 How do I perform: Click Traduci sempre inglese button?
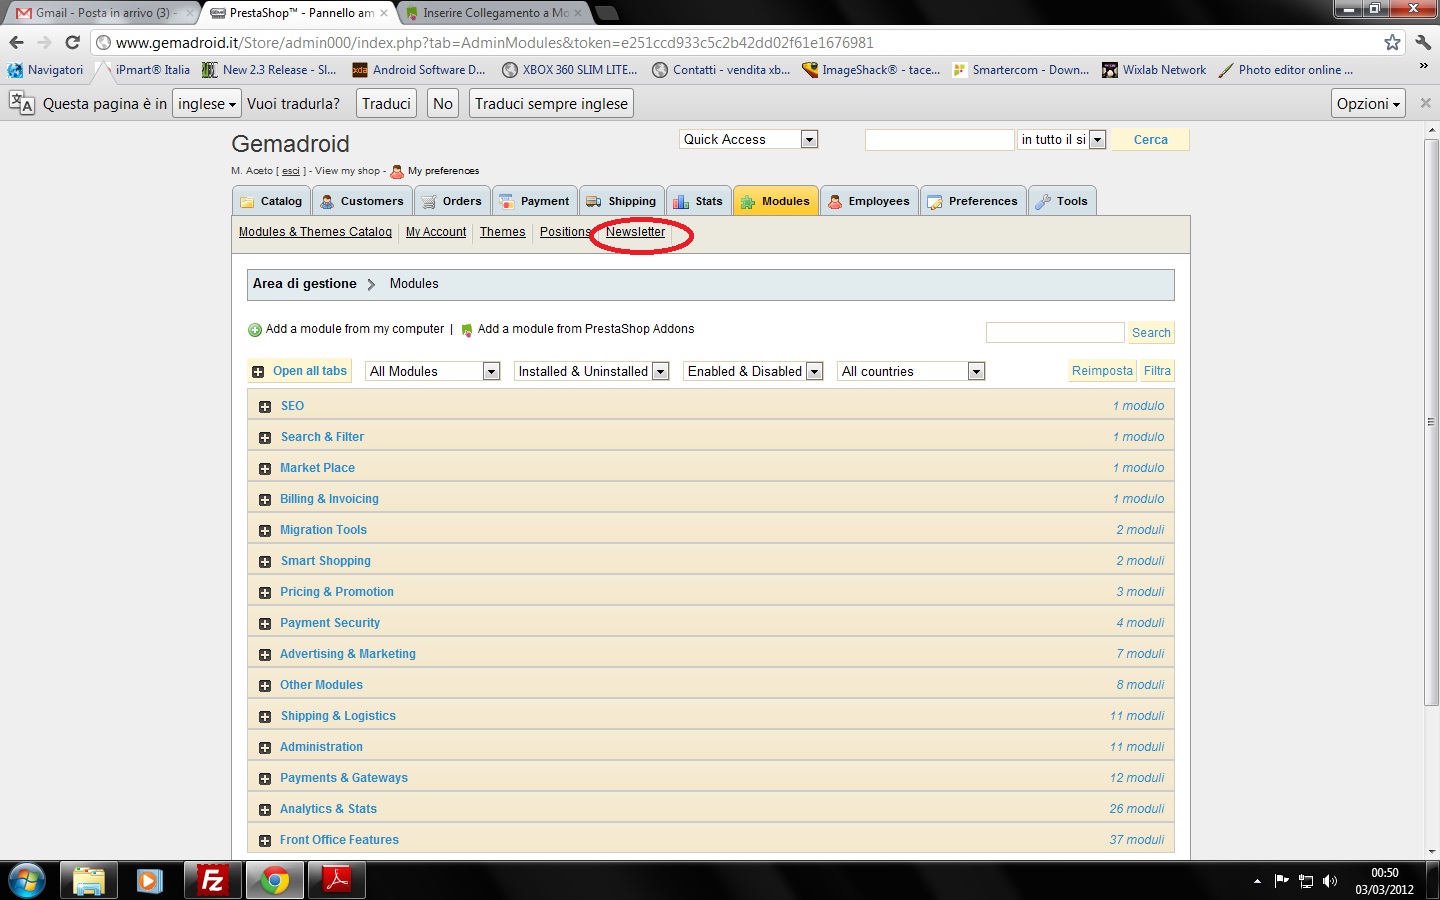551,104
